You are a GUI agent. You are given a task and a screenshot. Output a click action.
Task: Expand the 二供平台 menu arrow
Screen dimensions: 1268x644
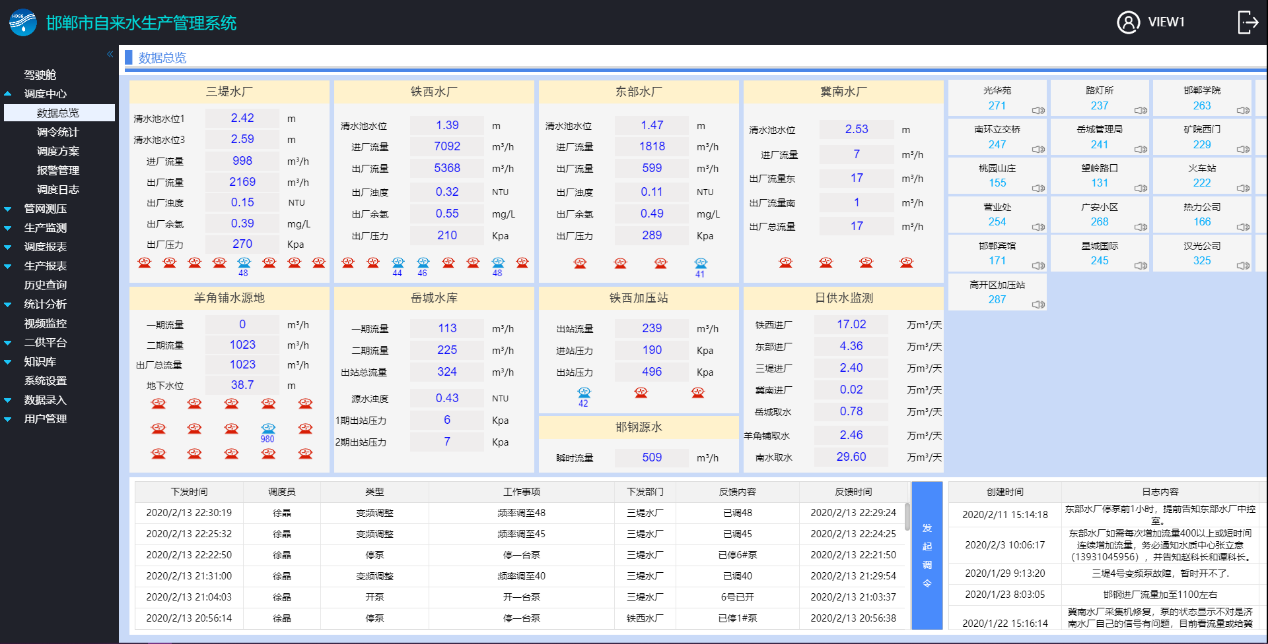(x=8, y=342)
